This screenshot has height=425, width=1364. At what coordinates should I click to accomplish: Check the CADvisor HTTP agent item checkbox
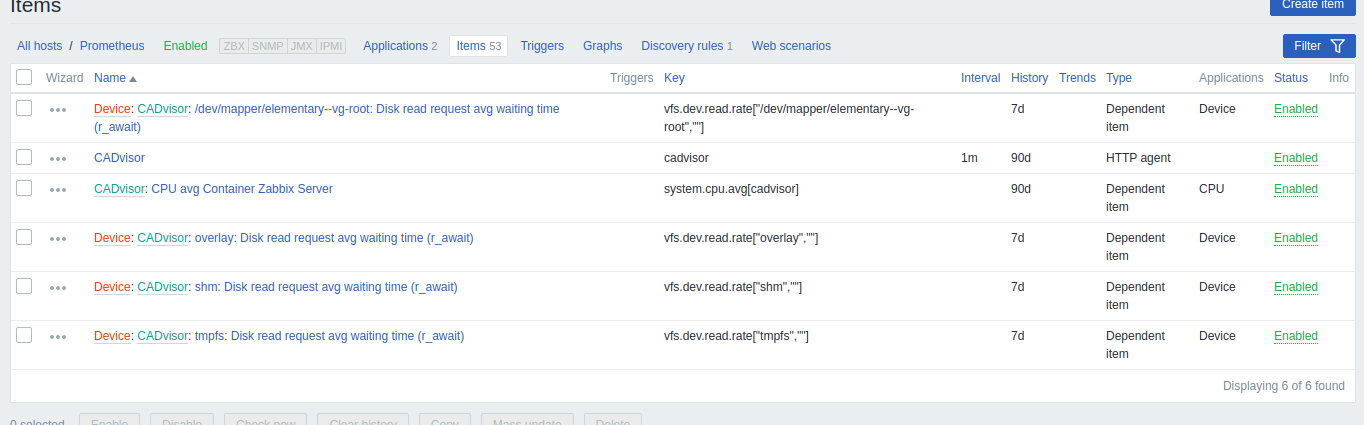(x=25, y=157)
